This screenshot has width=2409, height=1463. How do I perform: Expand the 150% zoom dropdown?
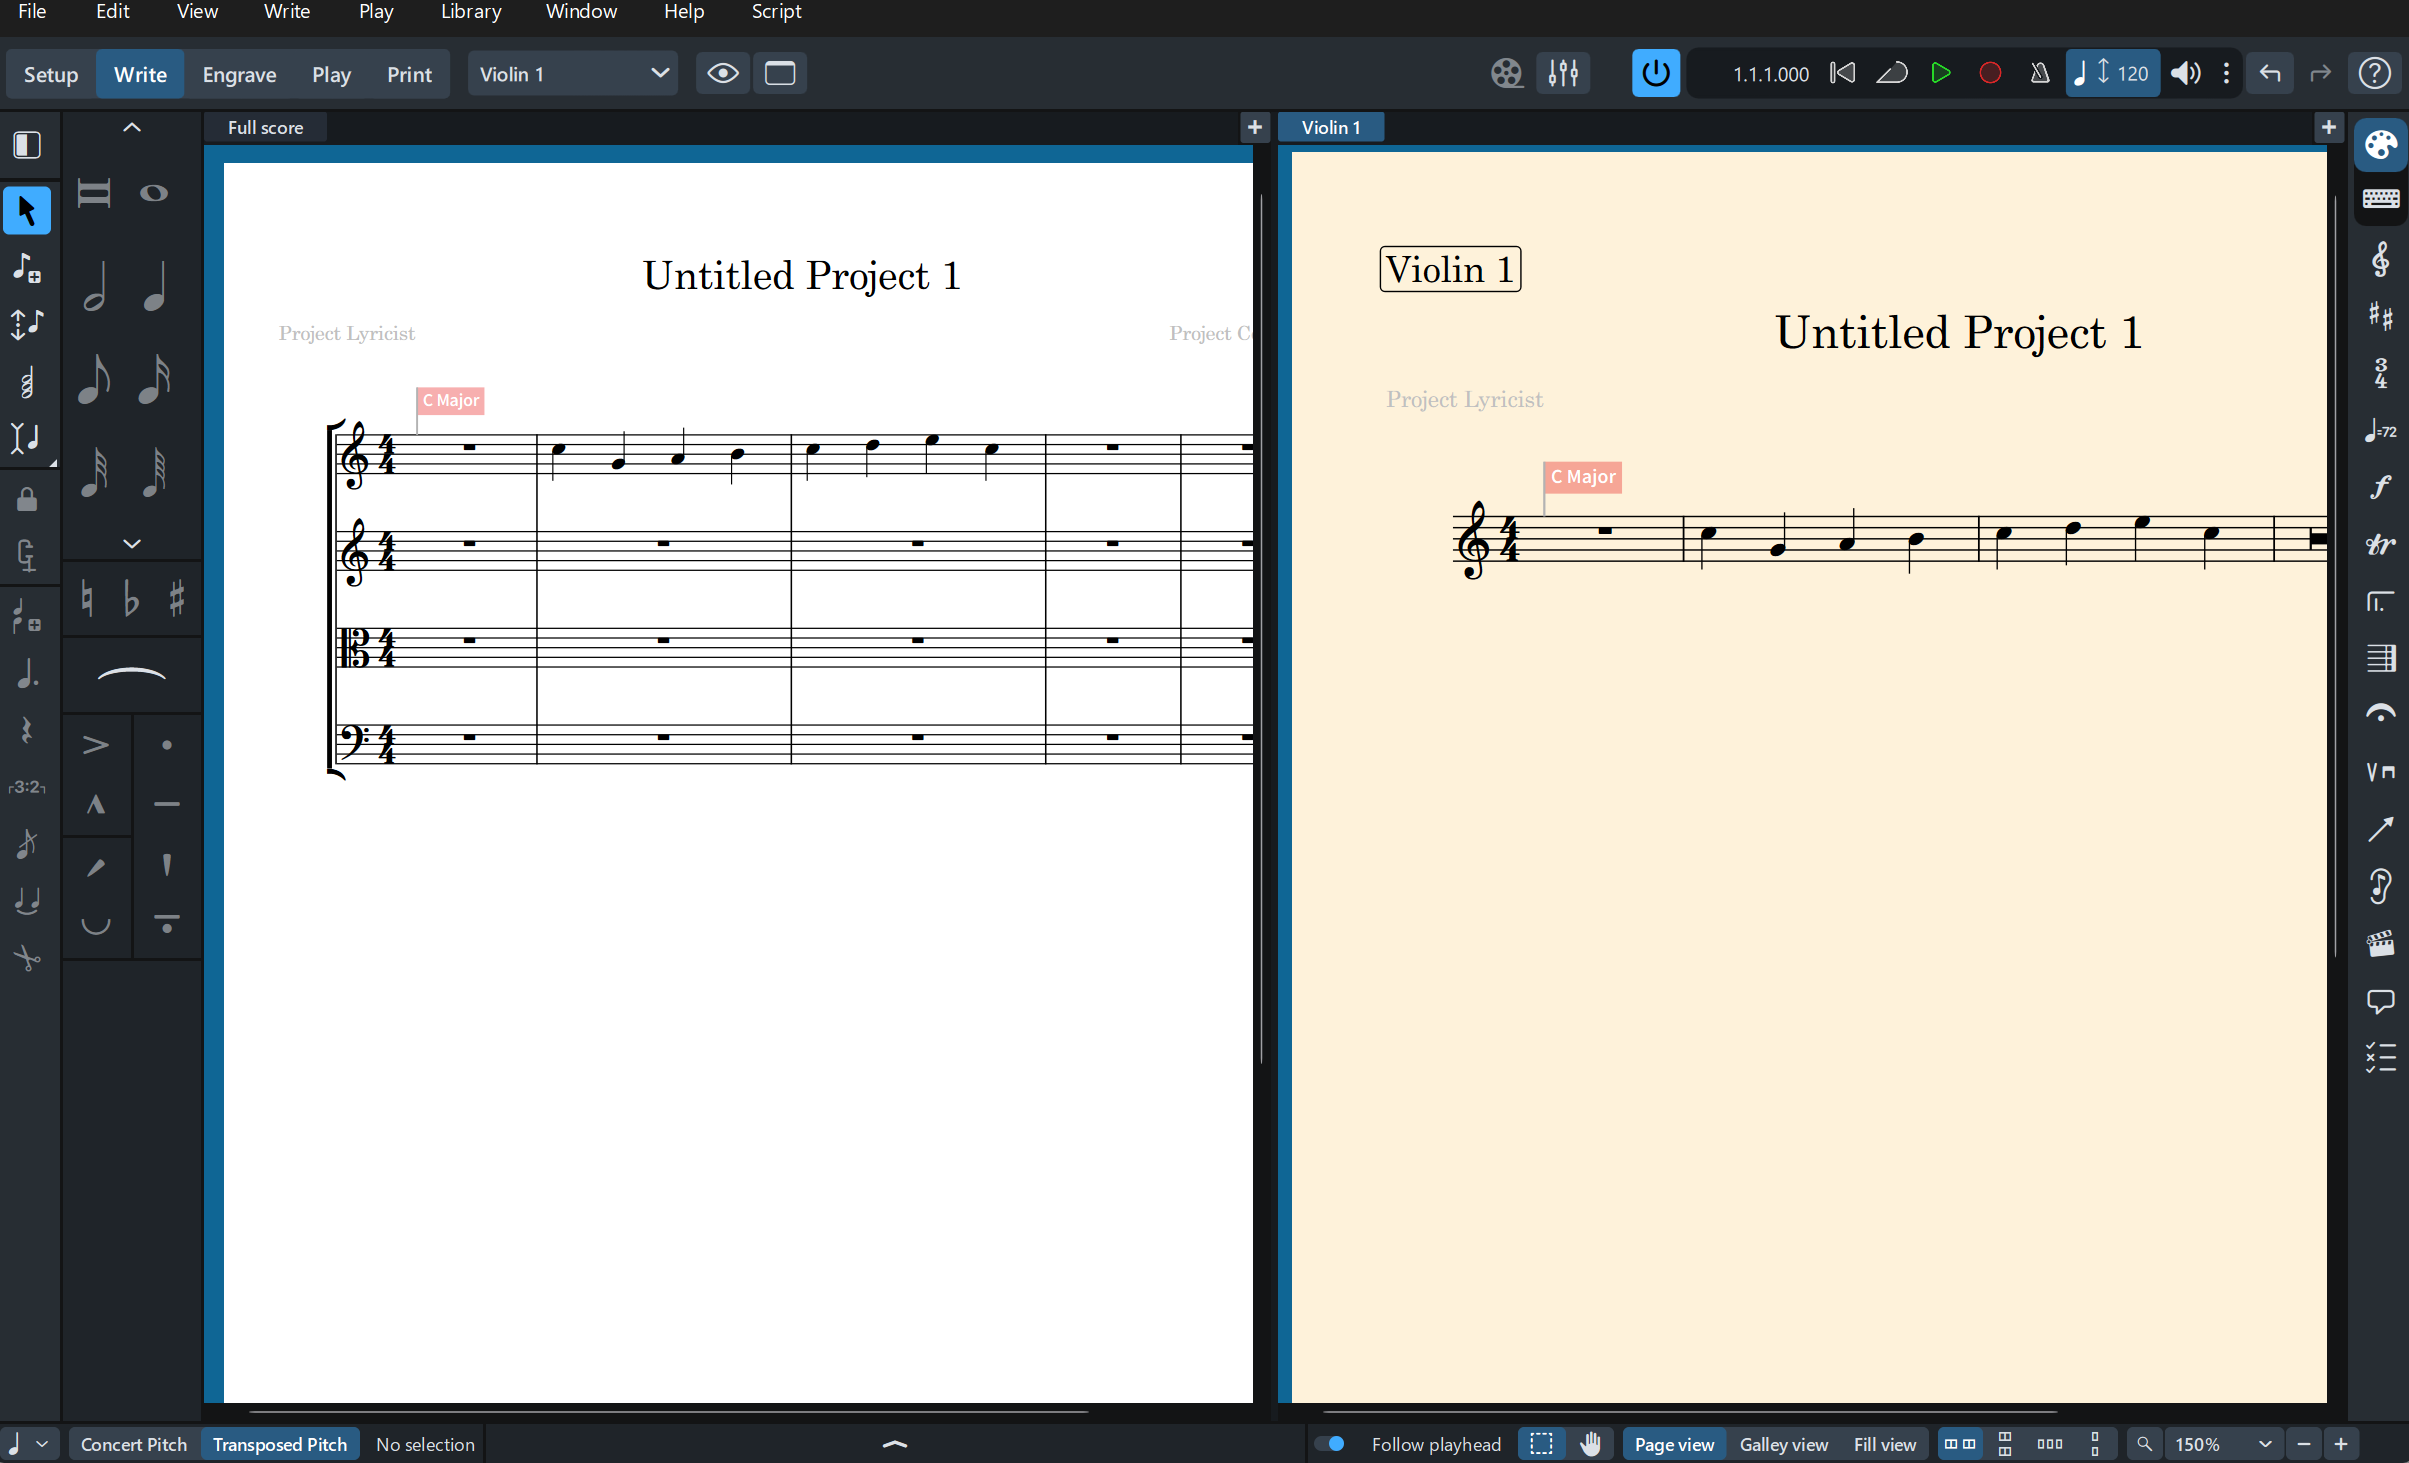coord(2265,1444)
